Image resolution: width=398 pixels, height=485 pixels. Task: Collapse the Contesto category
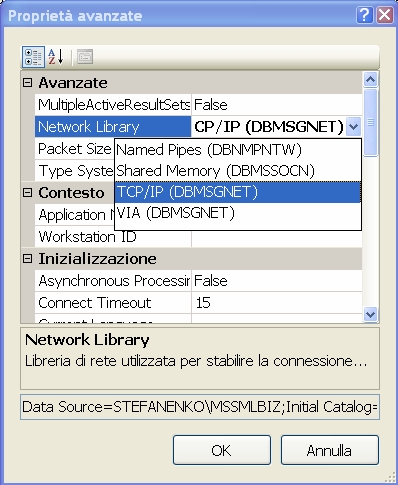pyautogui.click(x=28, y=192)
